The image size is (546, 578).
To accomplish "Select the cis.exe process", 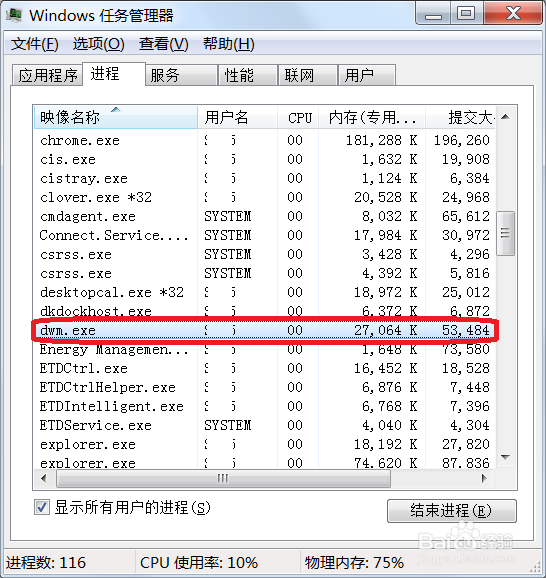I will 265,160.
